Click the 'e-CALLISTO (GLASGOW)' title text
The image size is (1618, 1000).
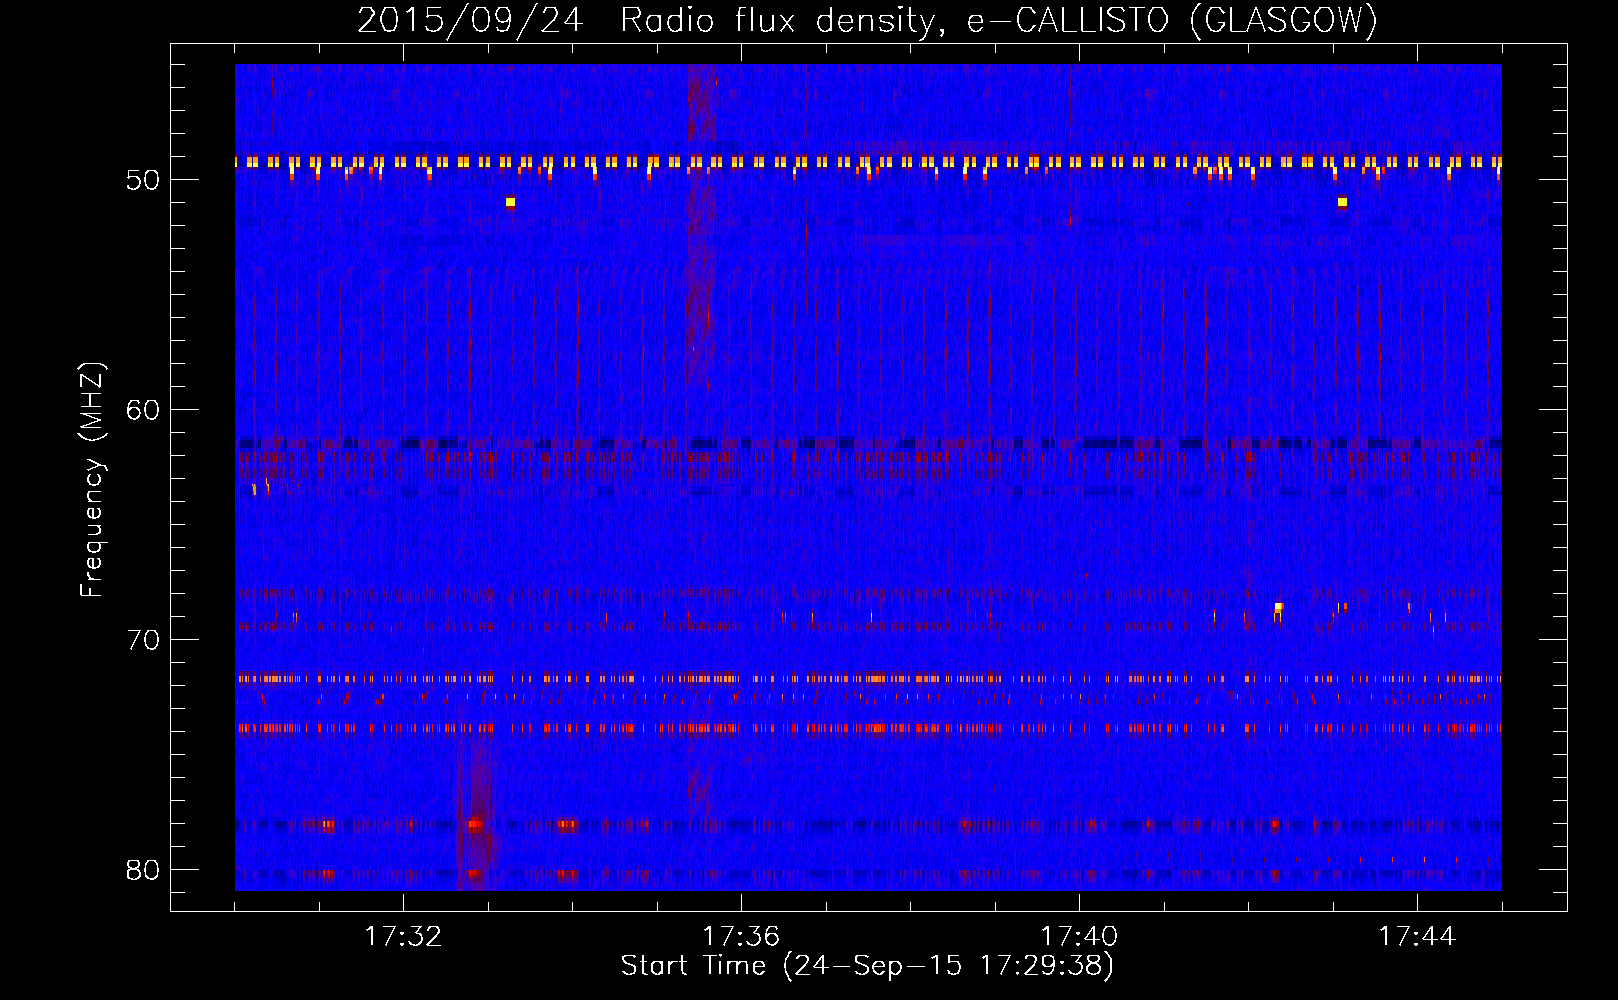pyautogui.click(x=1172, y=20)
